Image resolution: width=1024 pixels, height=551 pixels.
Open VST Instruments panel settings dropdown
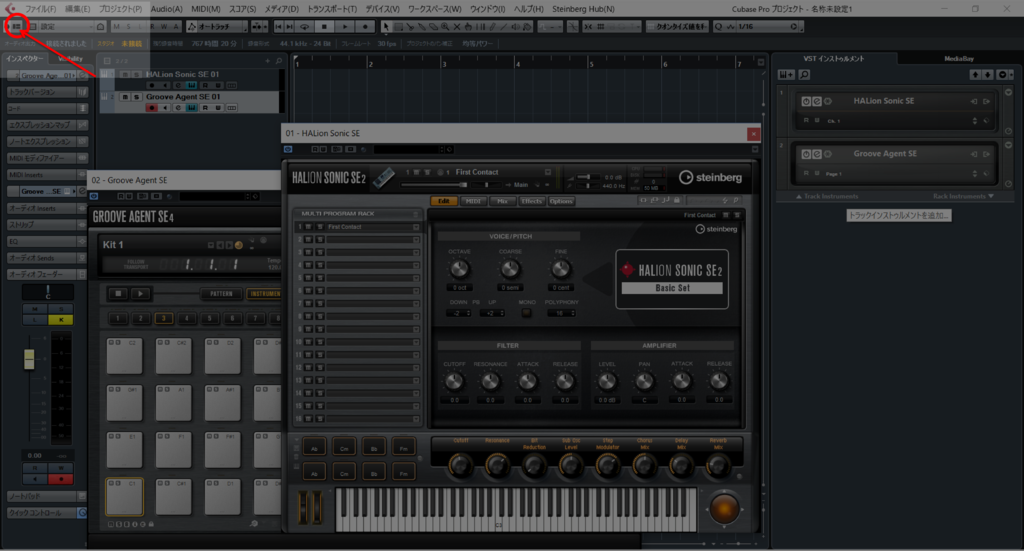click(1004, 75)
